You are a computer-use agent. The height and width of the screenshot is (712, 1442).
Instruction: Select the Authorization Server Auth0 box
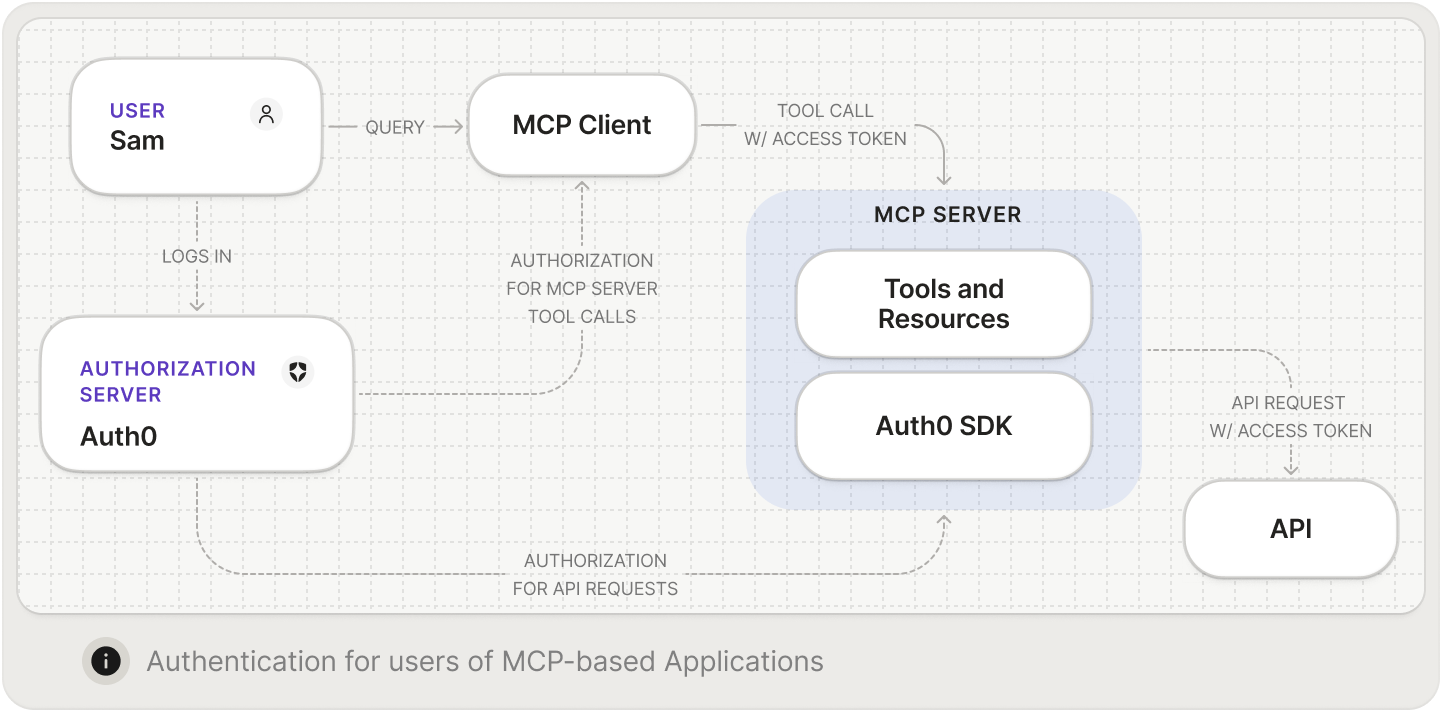point(197,394)
